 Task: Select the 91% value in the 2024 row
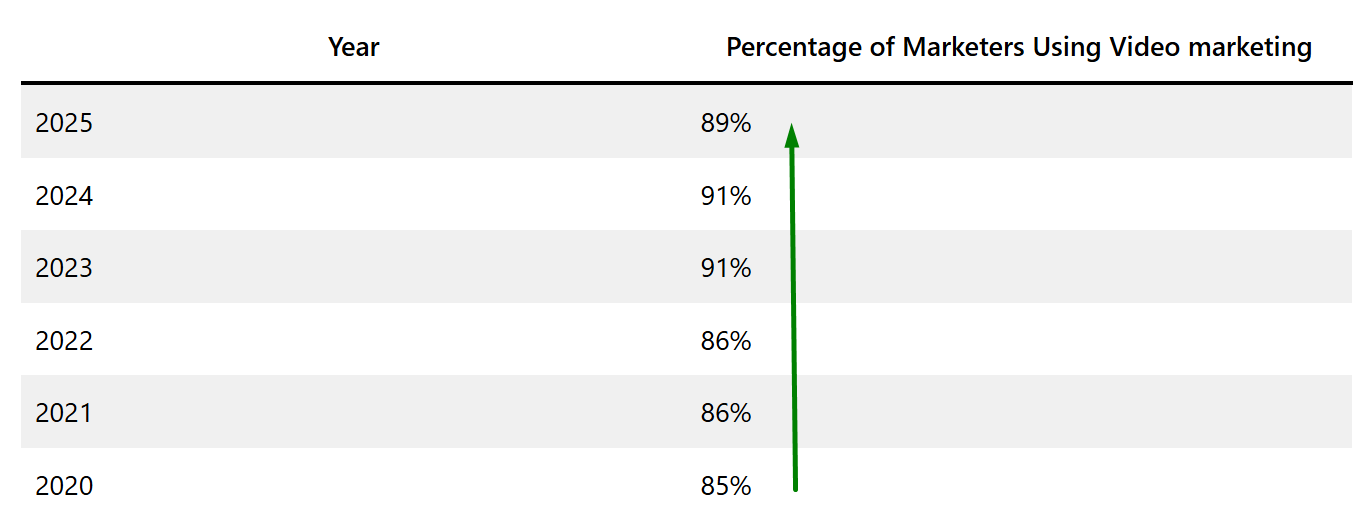[726, 197]
